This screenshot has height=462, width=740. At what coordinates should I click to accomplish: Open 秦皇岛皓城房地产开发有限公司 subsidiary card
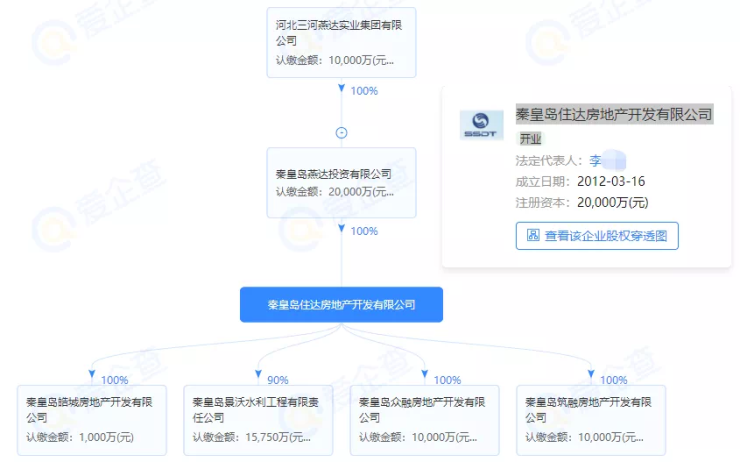click(x=92, y=420)
